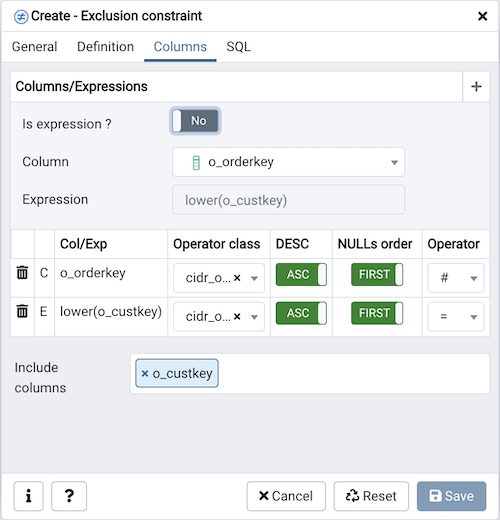500x520 pixels.
Task: Expand operator class dropdown for o_orderkey row
Action: [x=254, y=278]
